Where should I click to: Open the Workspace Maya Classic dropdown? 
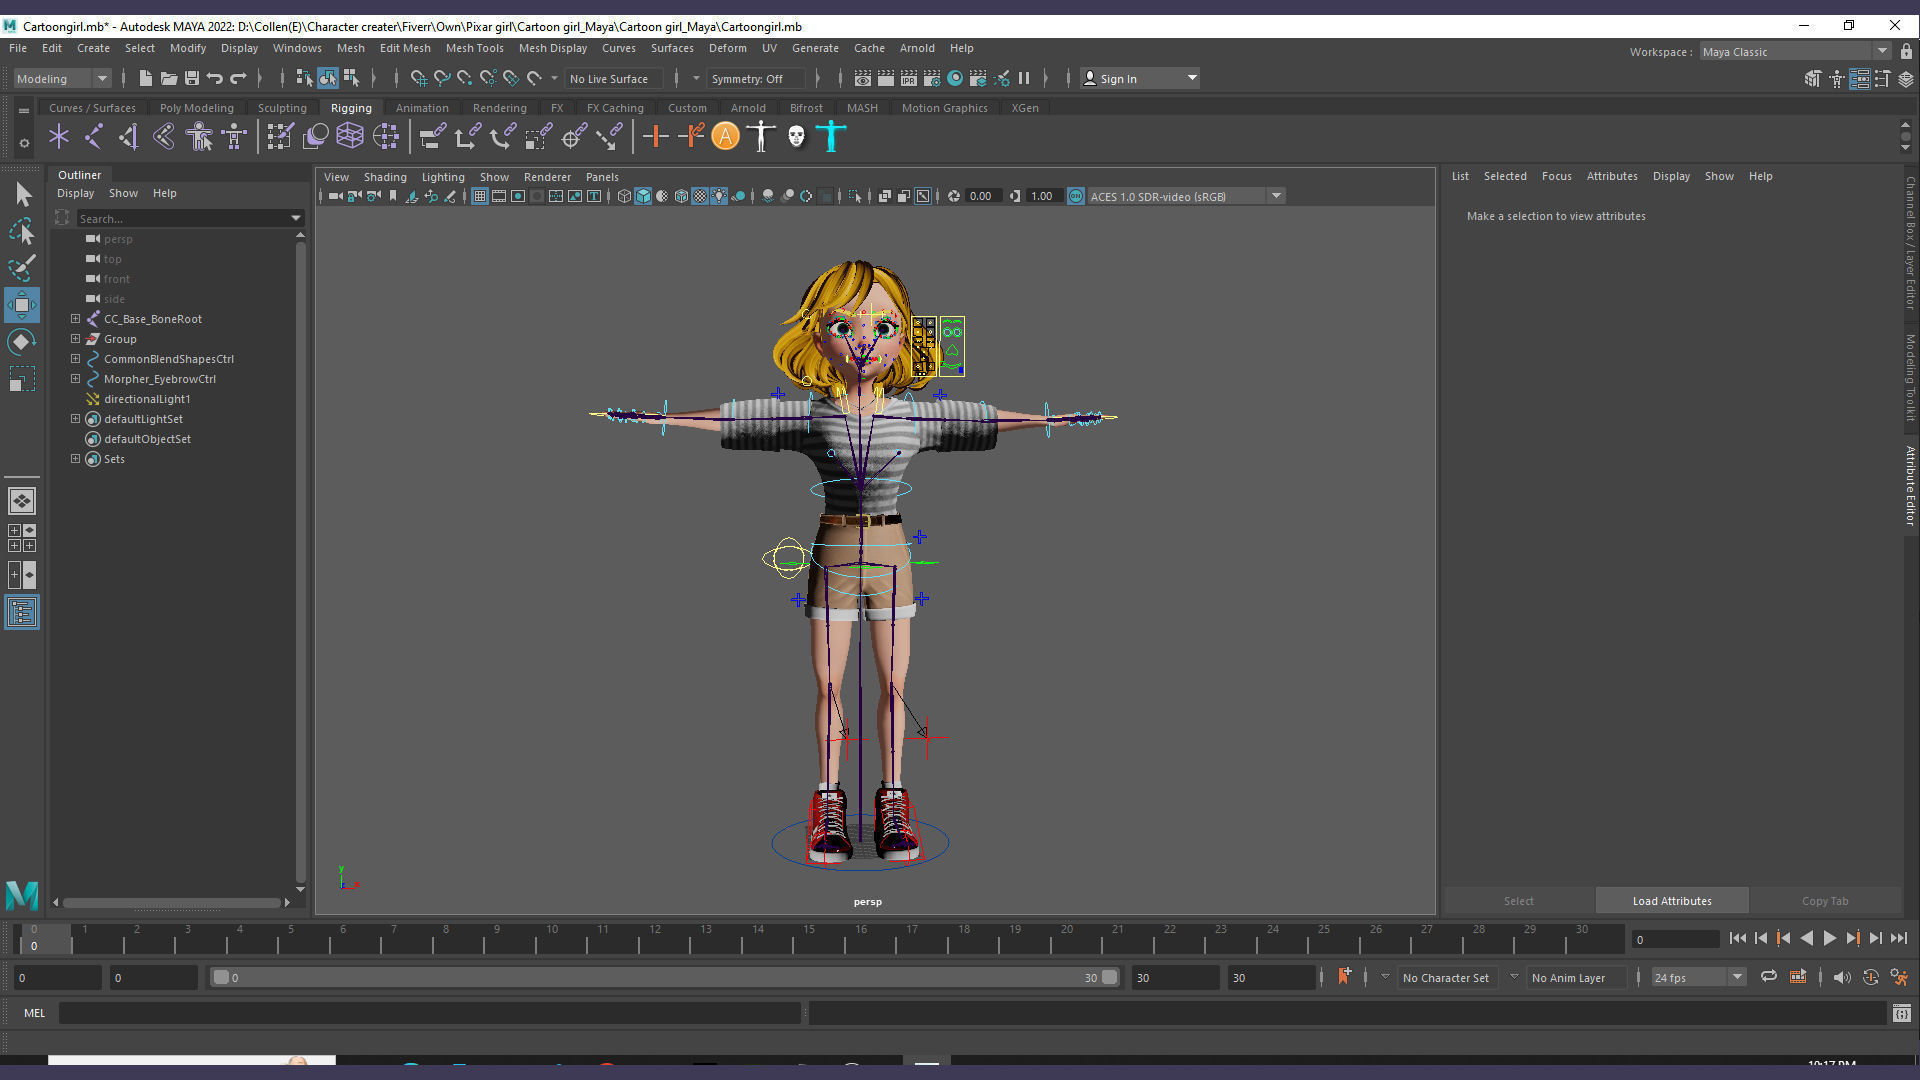(x=1795, y=52)
